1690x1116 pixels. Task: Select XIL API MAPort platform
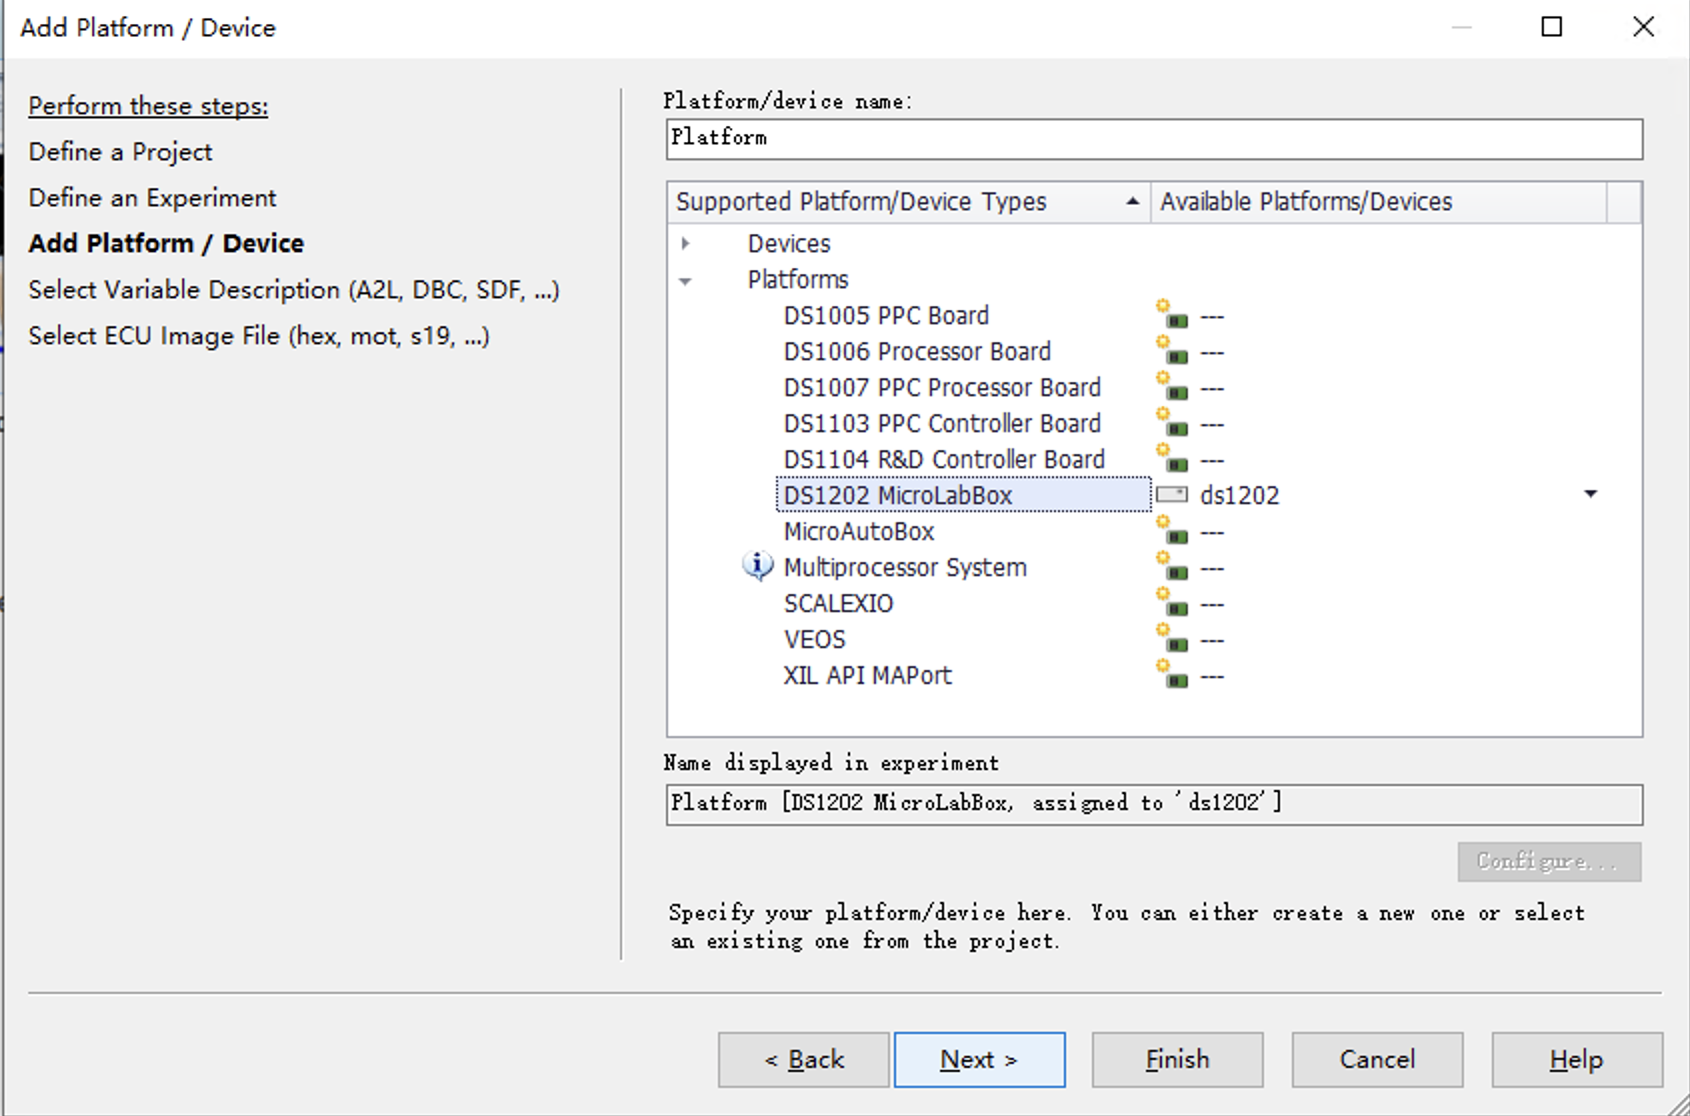point(867,675)
